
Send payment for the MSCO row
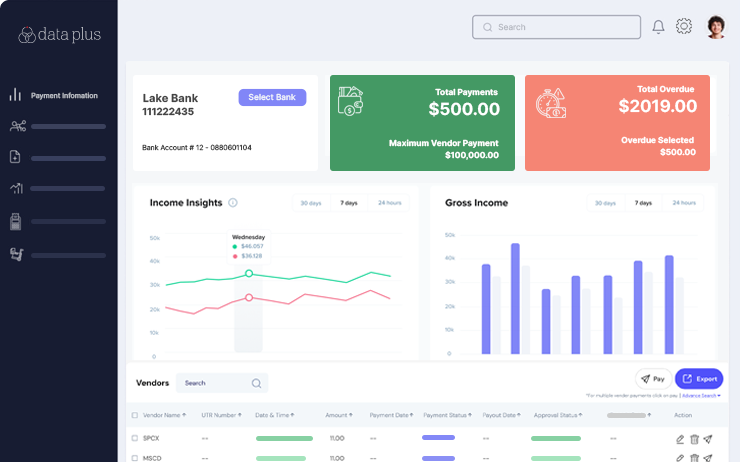coord(707,458)
